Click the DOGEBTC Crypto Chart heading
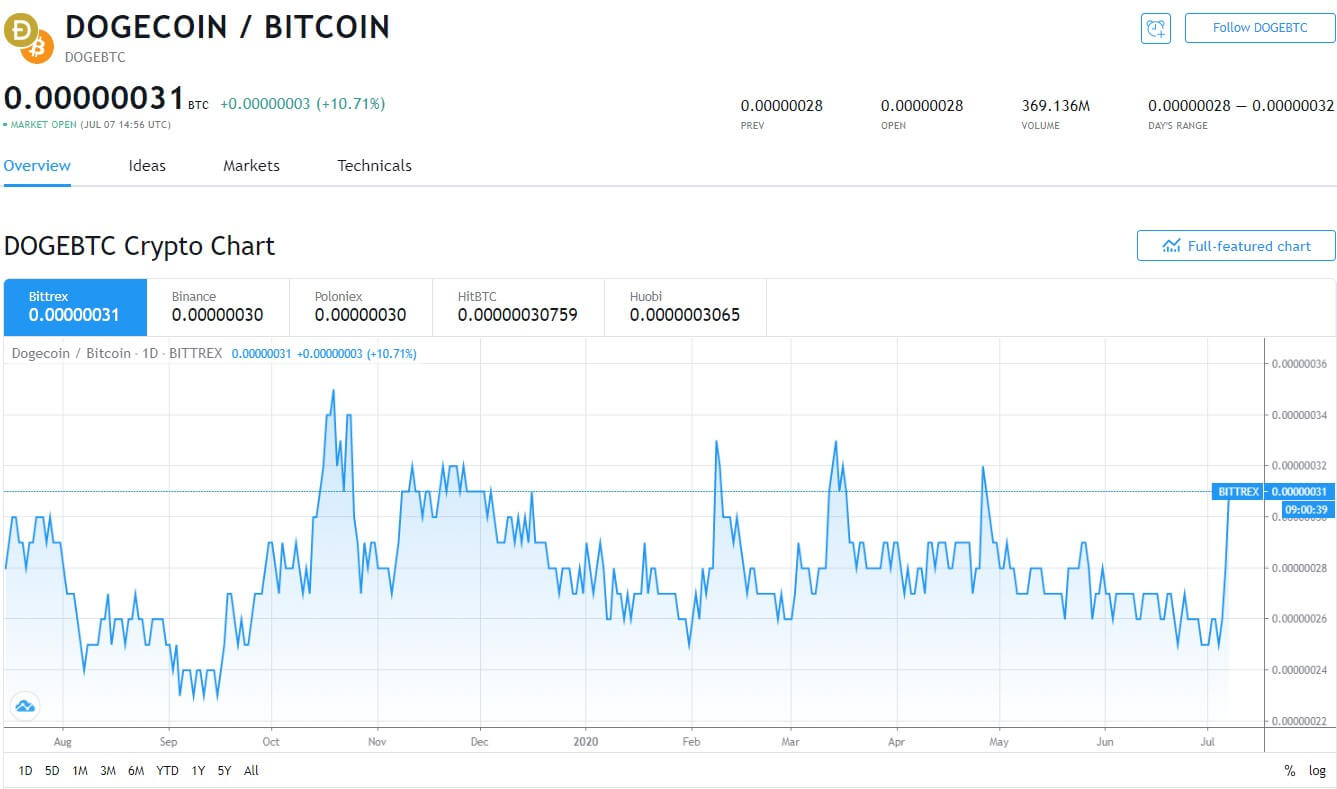This screenshot has height=789, width=1337. click(139, 246)
